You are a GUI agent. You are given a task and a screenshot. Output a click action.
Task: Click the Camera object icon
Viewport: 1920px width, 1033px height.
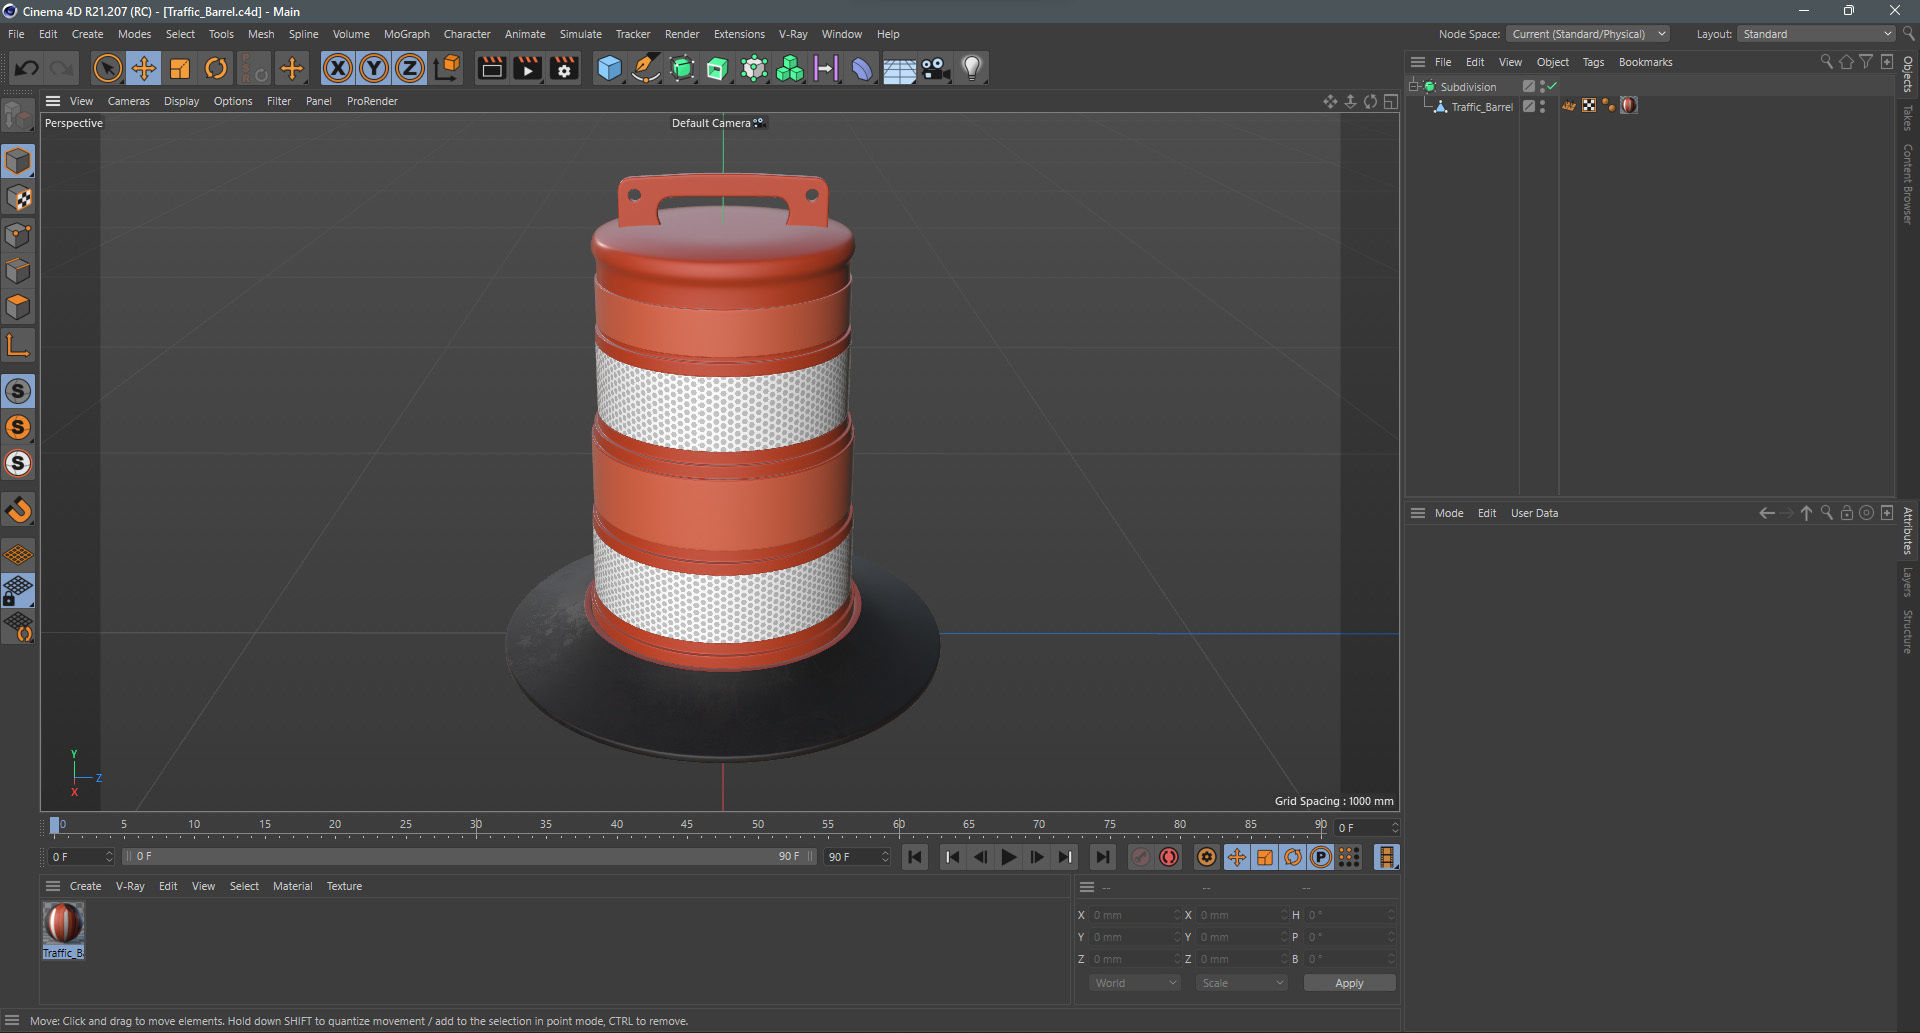tap(935, 68)
